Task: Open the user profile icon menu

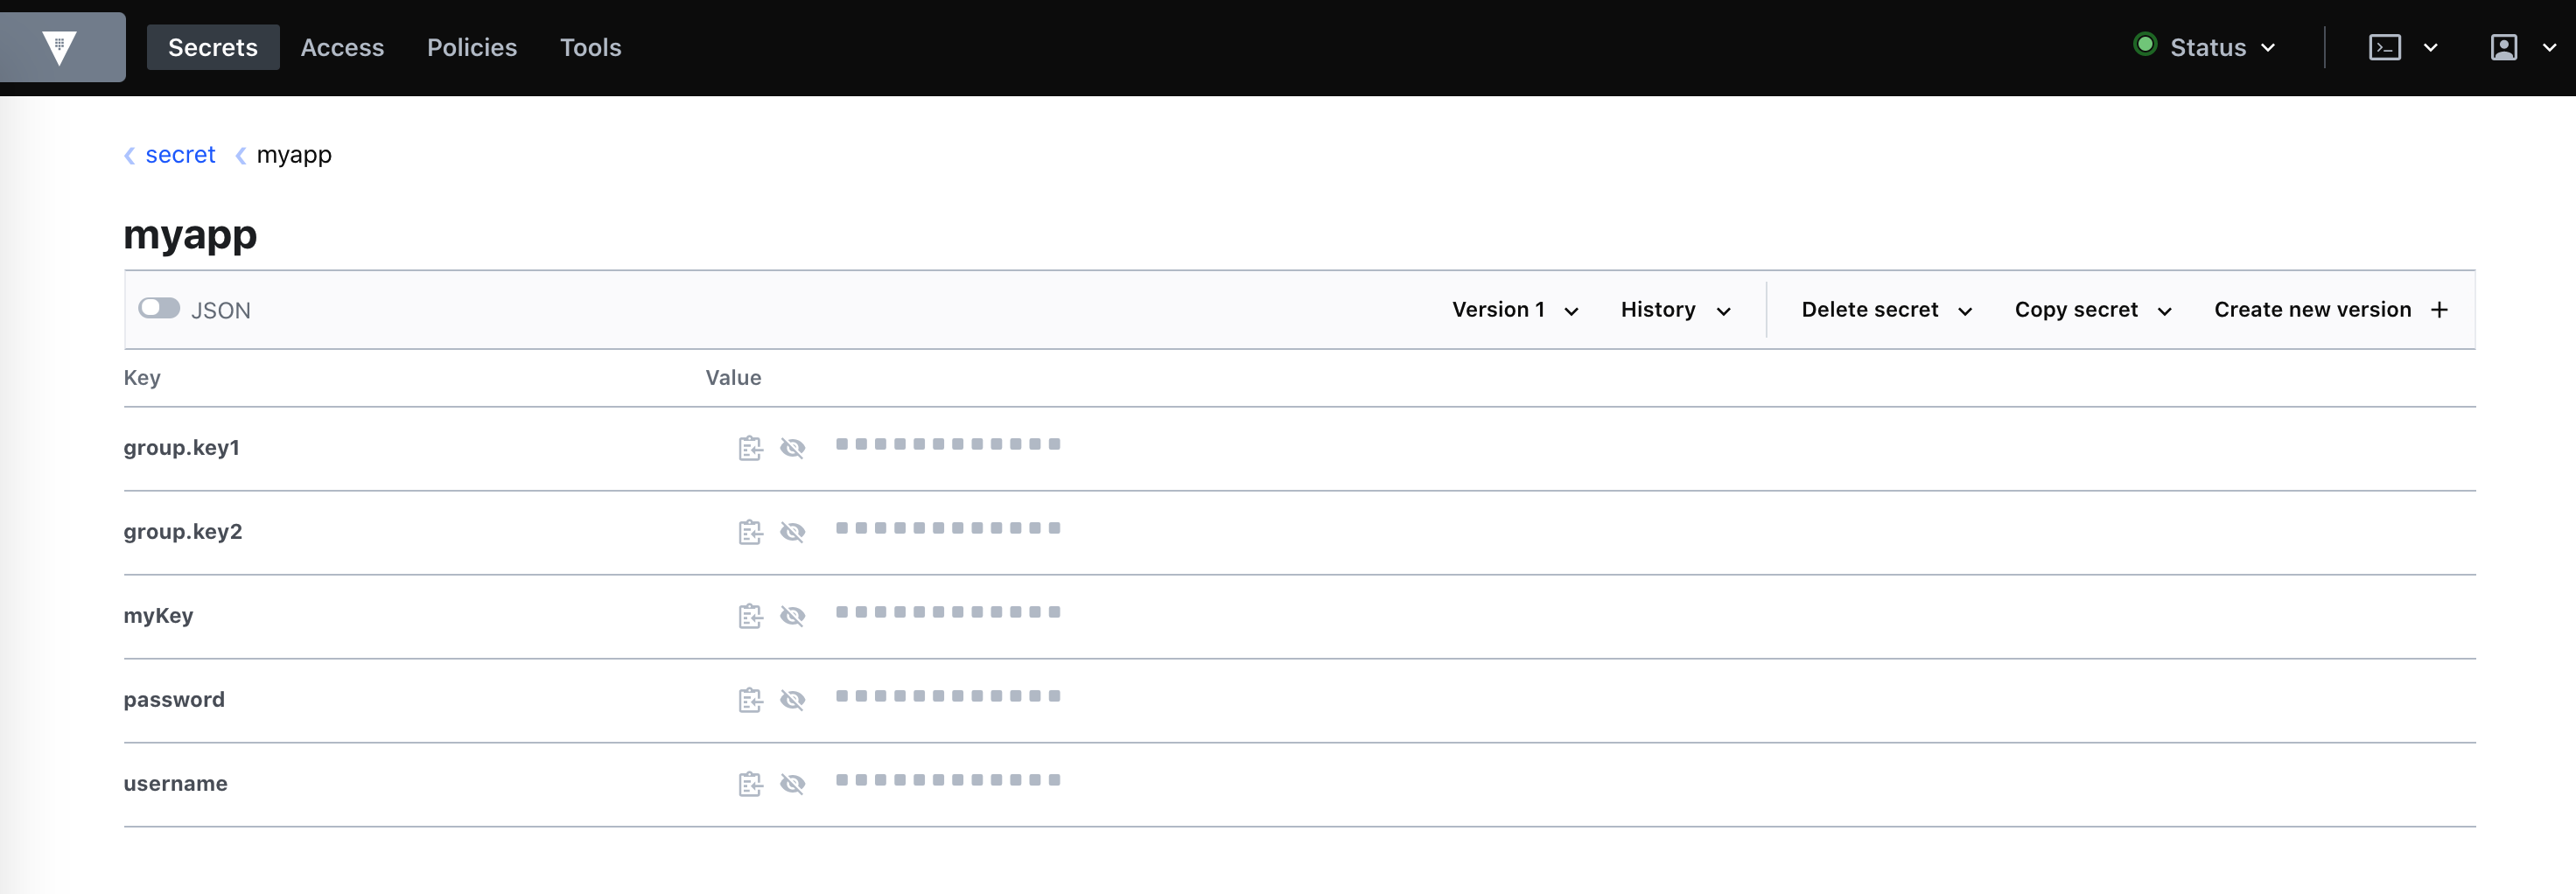Action: pyautogui.click(x=2503, y=47)
